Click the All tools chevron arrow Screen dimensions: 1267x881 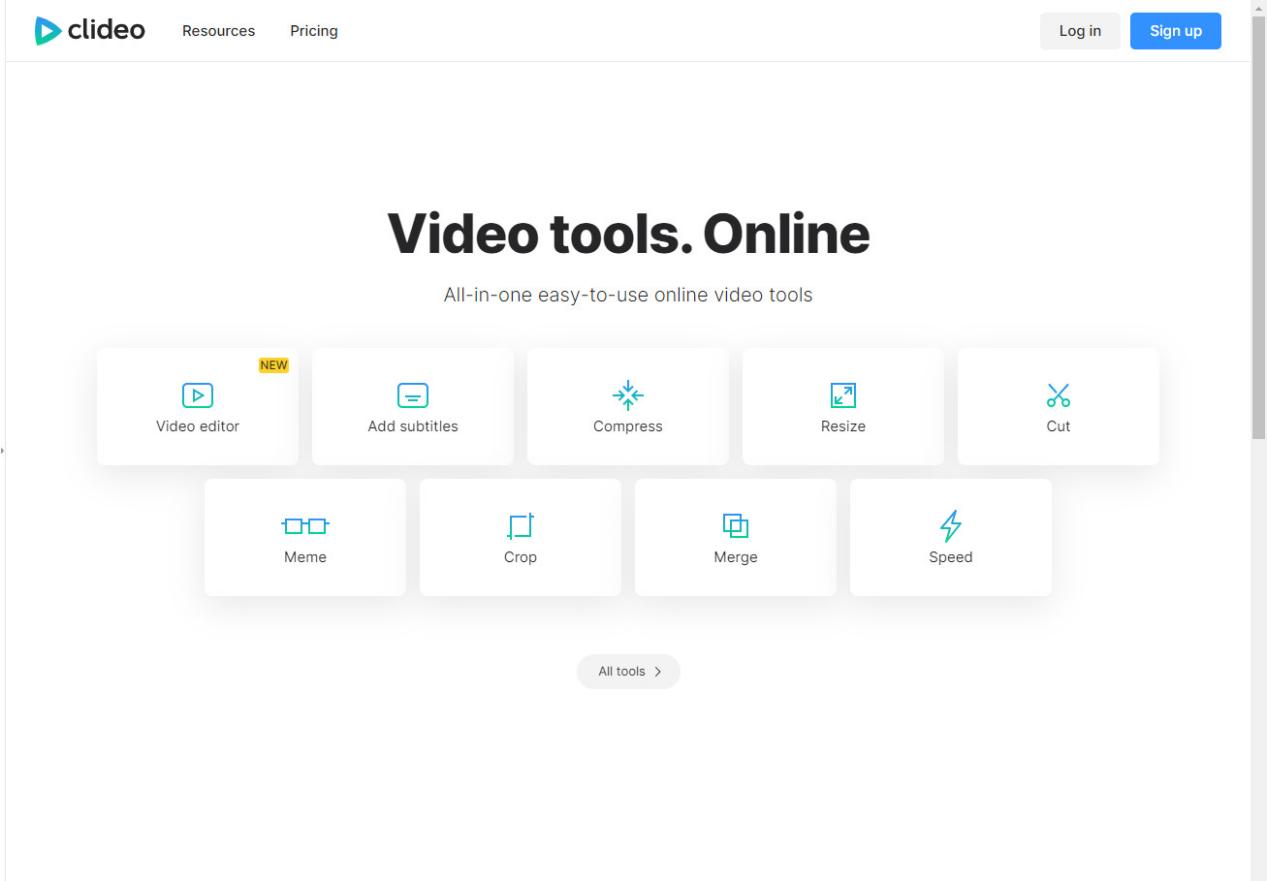tap(658, 672)
